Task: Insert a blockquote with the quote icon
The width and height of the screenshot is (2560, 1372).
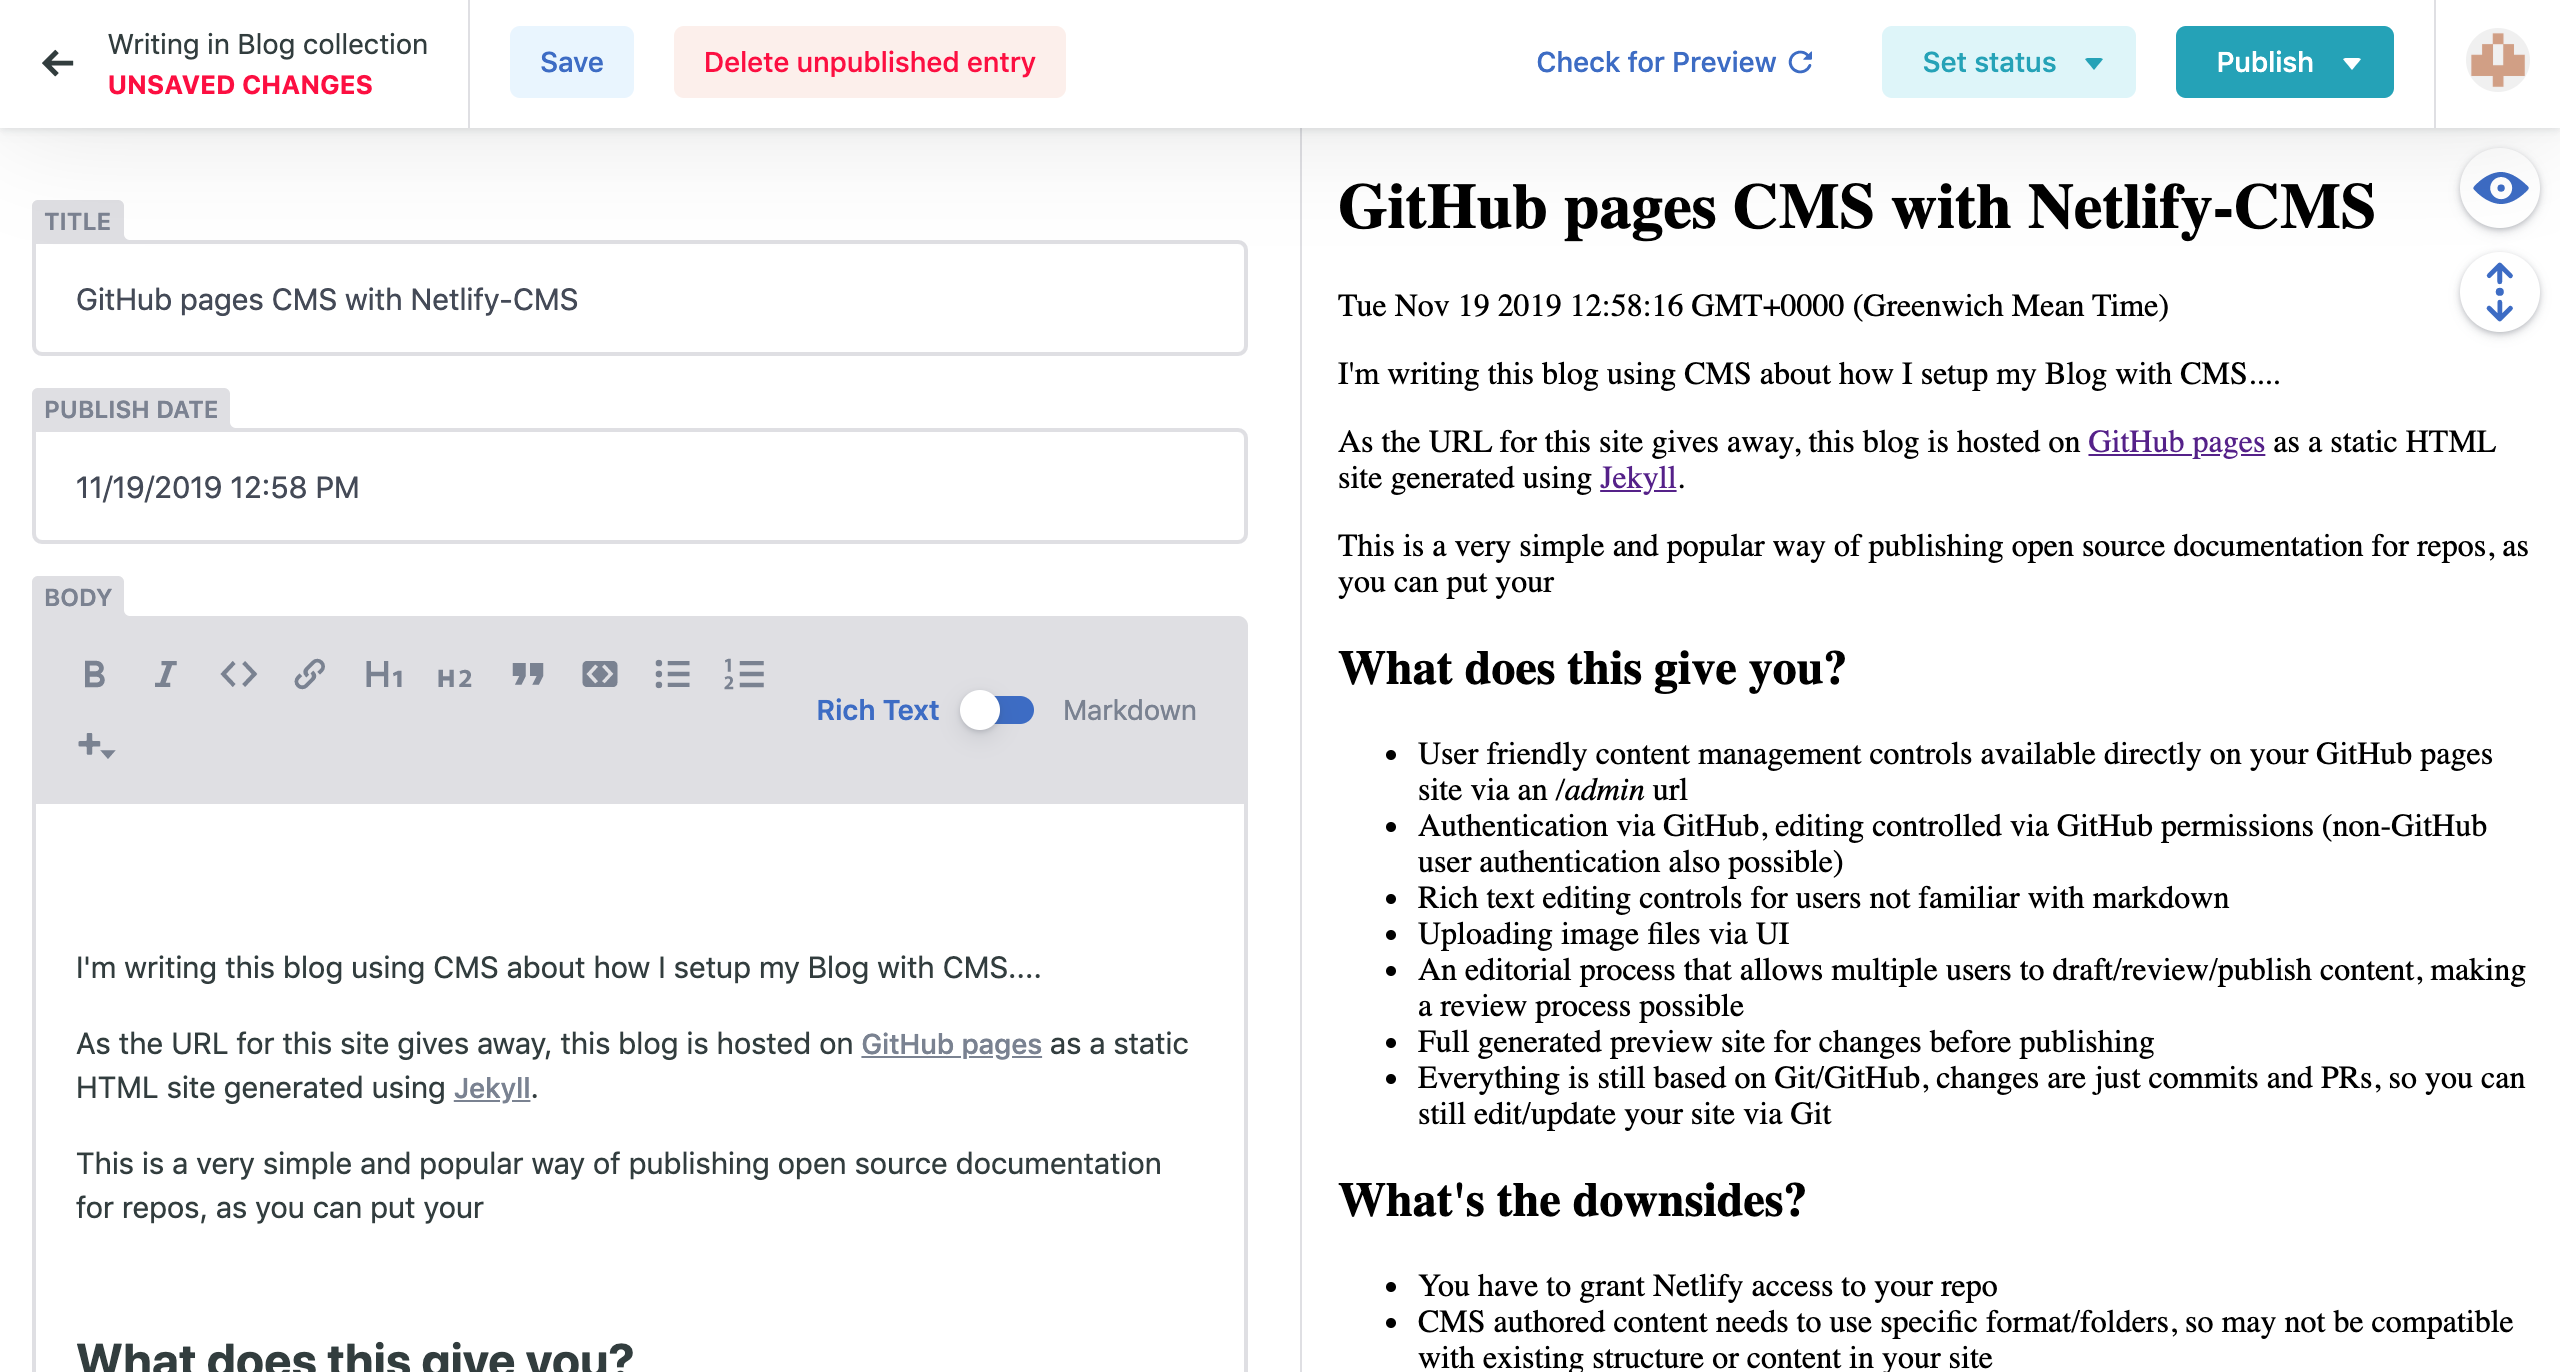Action: tap(527, 675)
